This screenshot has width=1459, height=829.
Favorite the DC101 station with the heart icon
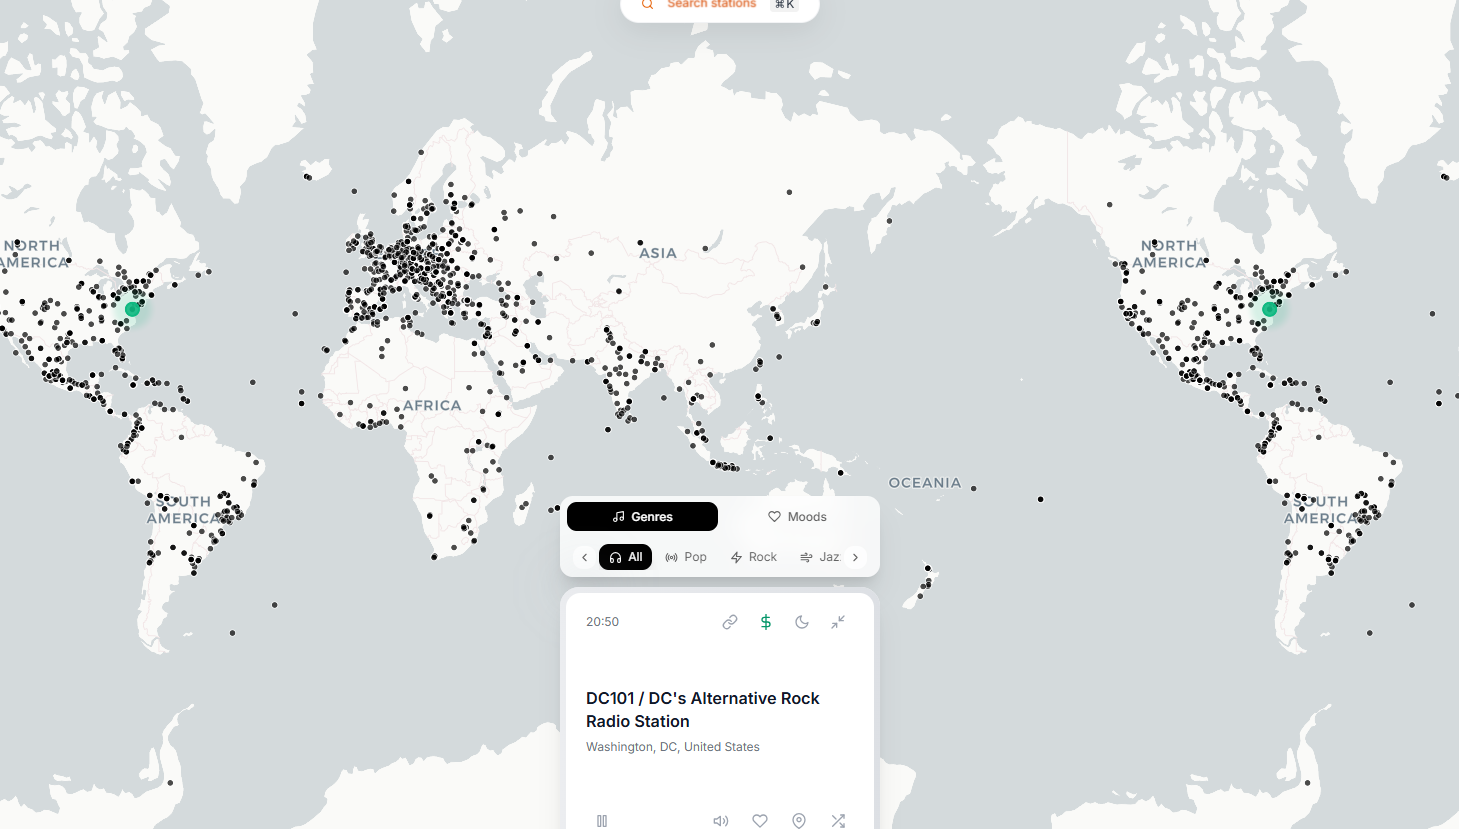(760, 820)
